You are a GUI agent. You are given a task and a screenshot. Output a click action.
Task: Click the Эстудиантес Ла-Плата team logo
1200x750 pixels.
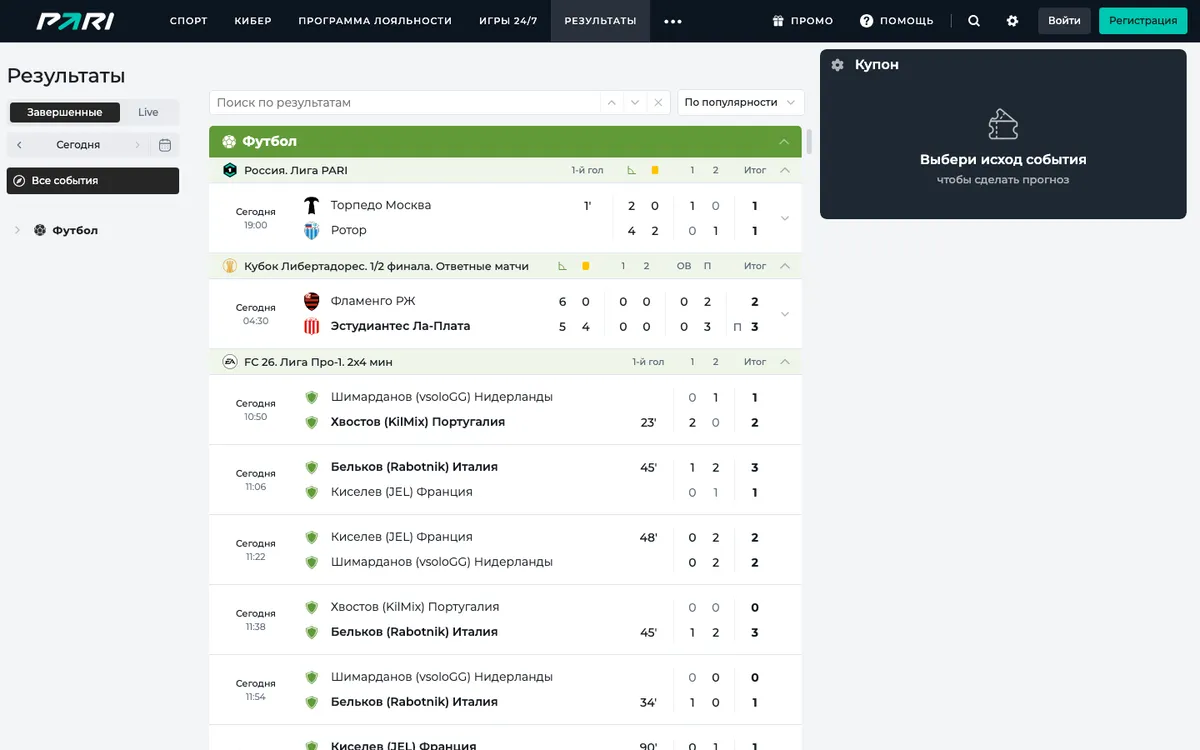tap(311, 326)
